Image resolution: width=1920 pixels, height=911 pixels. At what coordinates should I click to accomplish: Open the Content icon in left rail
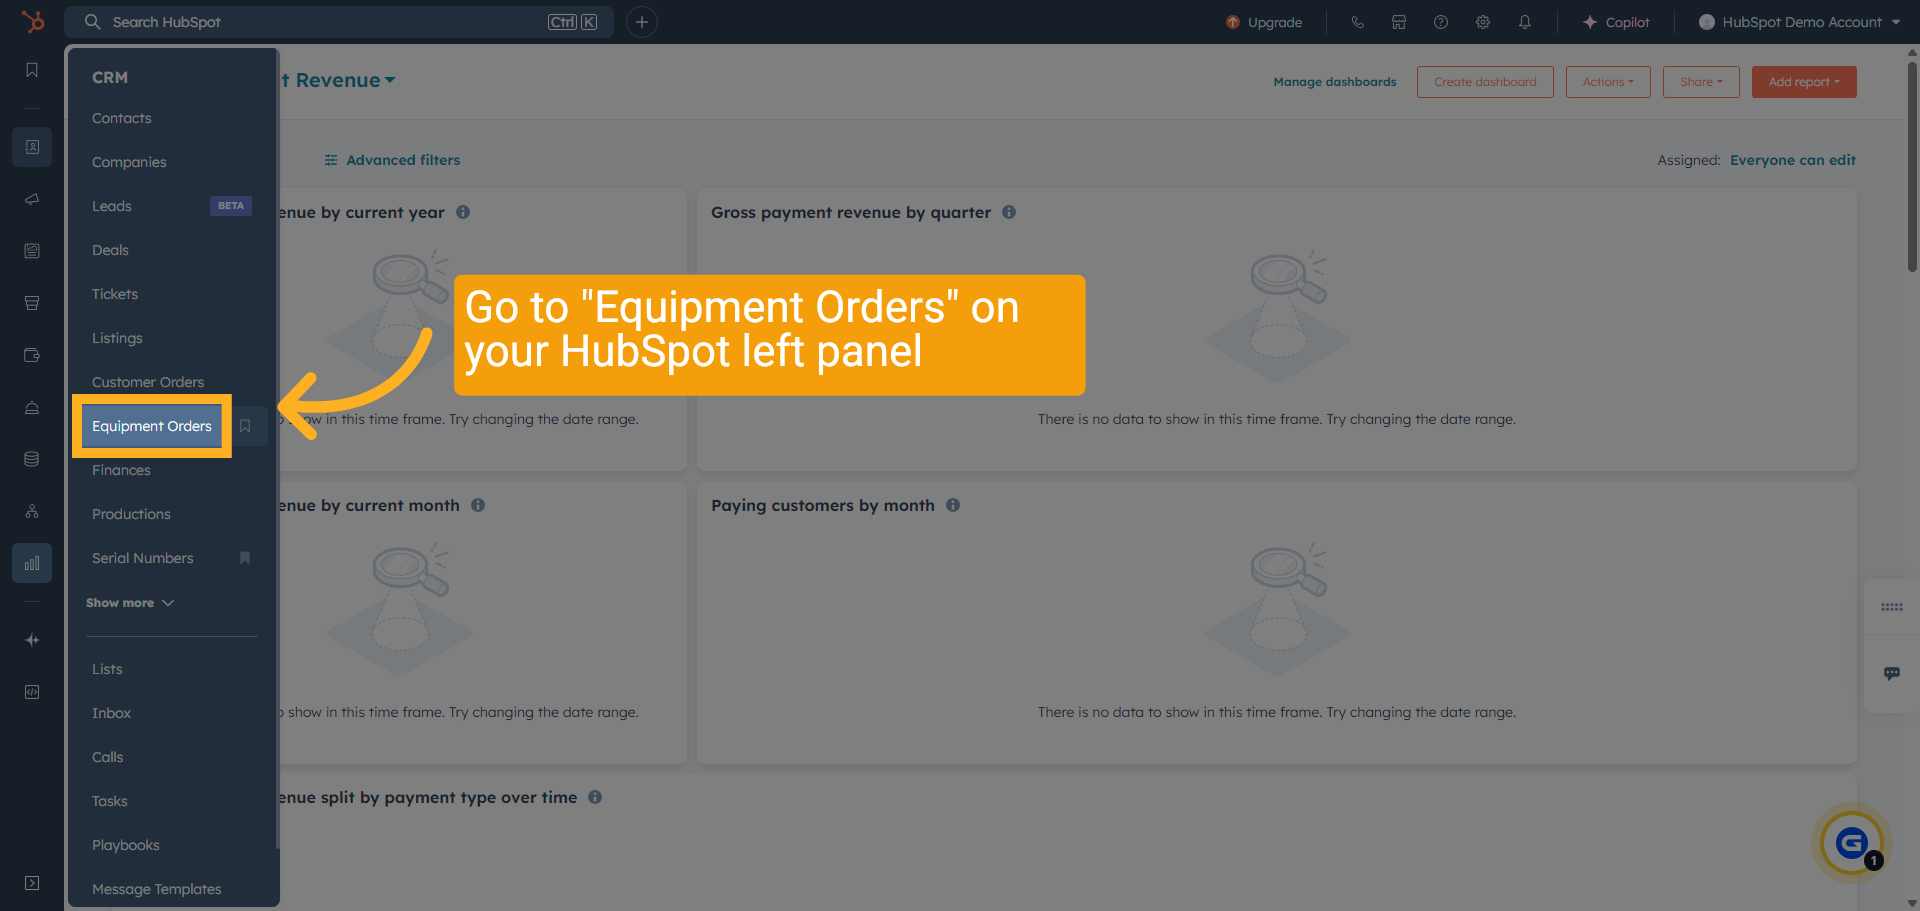[x=32, y=251]
